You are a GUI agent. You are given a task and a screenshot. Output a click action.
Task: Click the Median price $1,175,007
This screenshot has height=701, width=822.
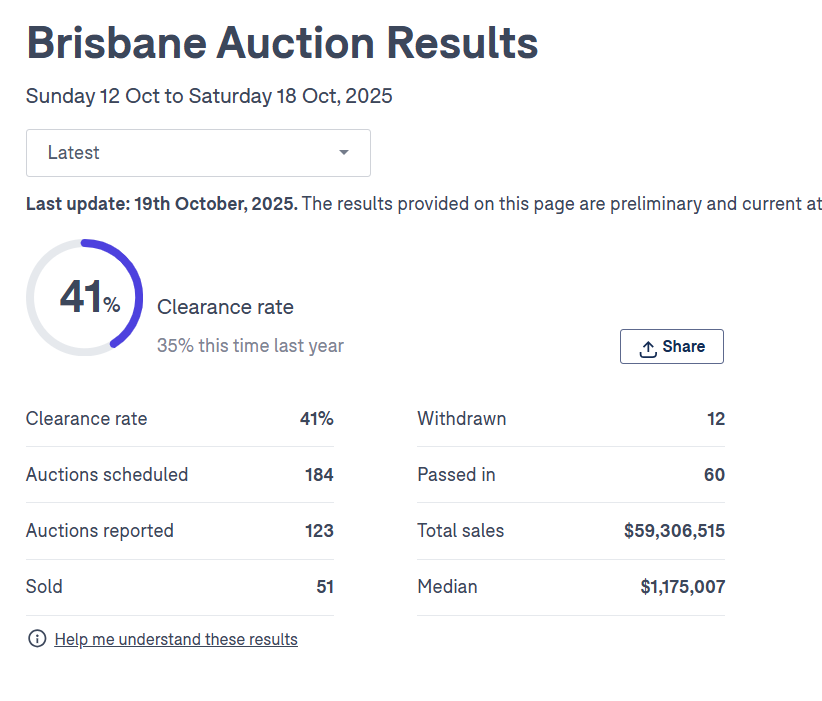tap(682, 587)
